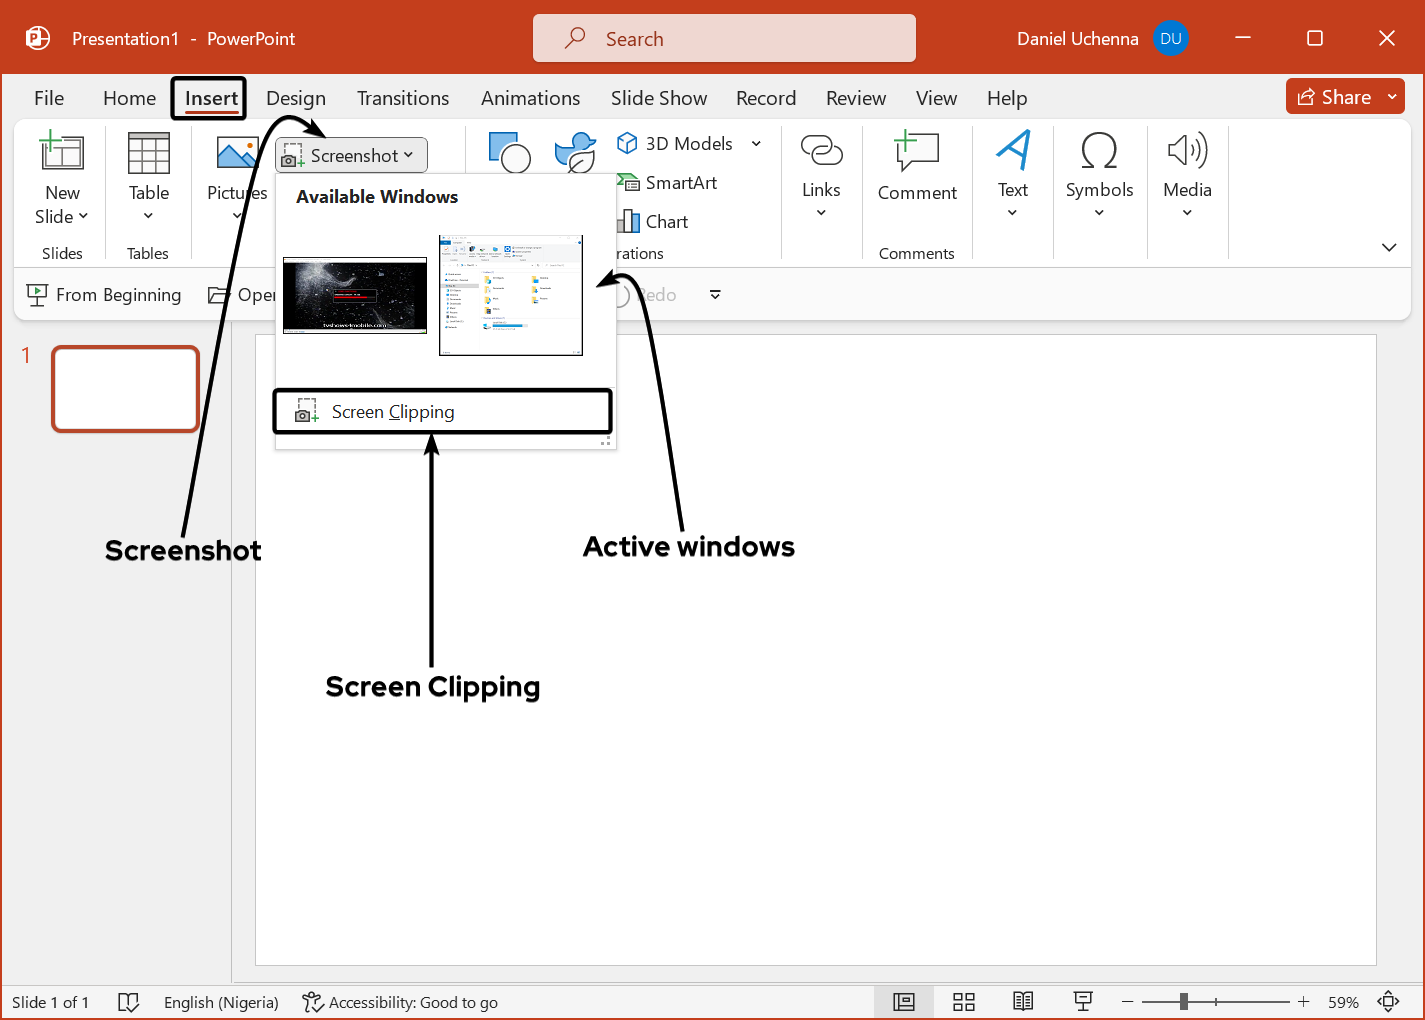Open the Symbols omega icon
The height and width of the screenshot is (1020, 1425).
pos(1098,153)
